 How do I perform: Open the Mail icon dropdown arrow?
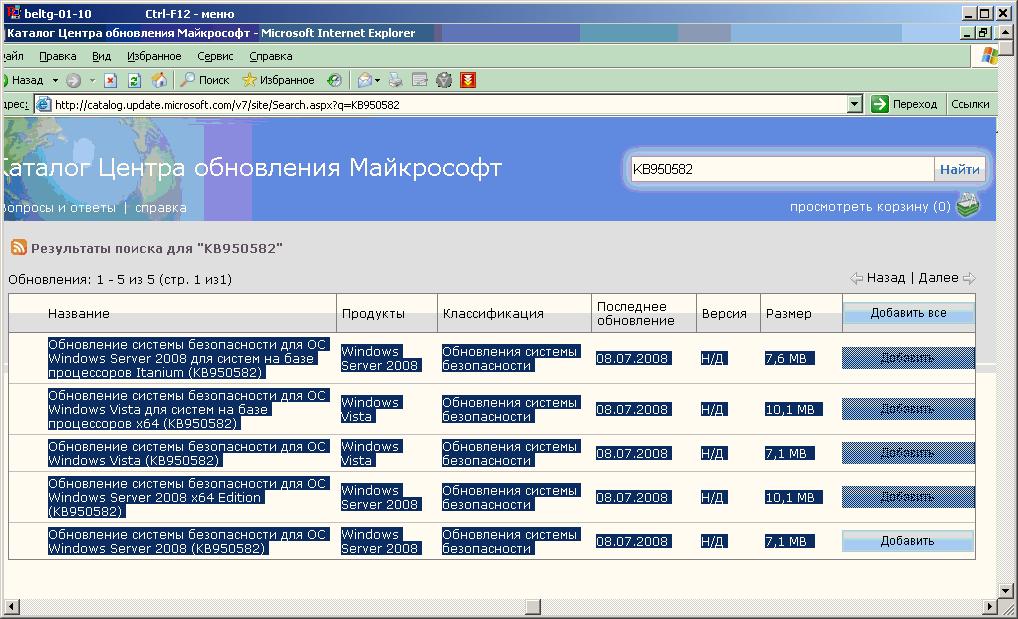coord(377,81)
